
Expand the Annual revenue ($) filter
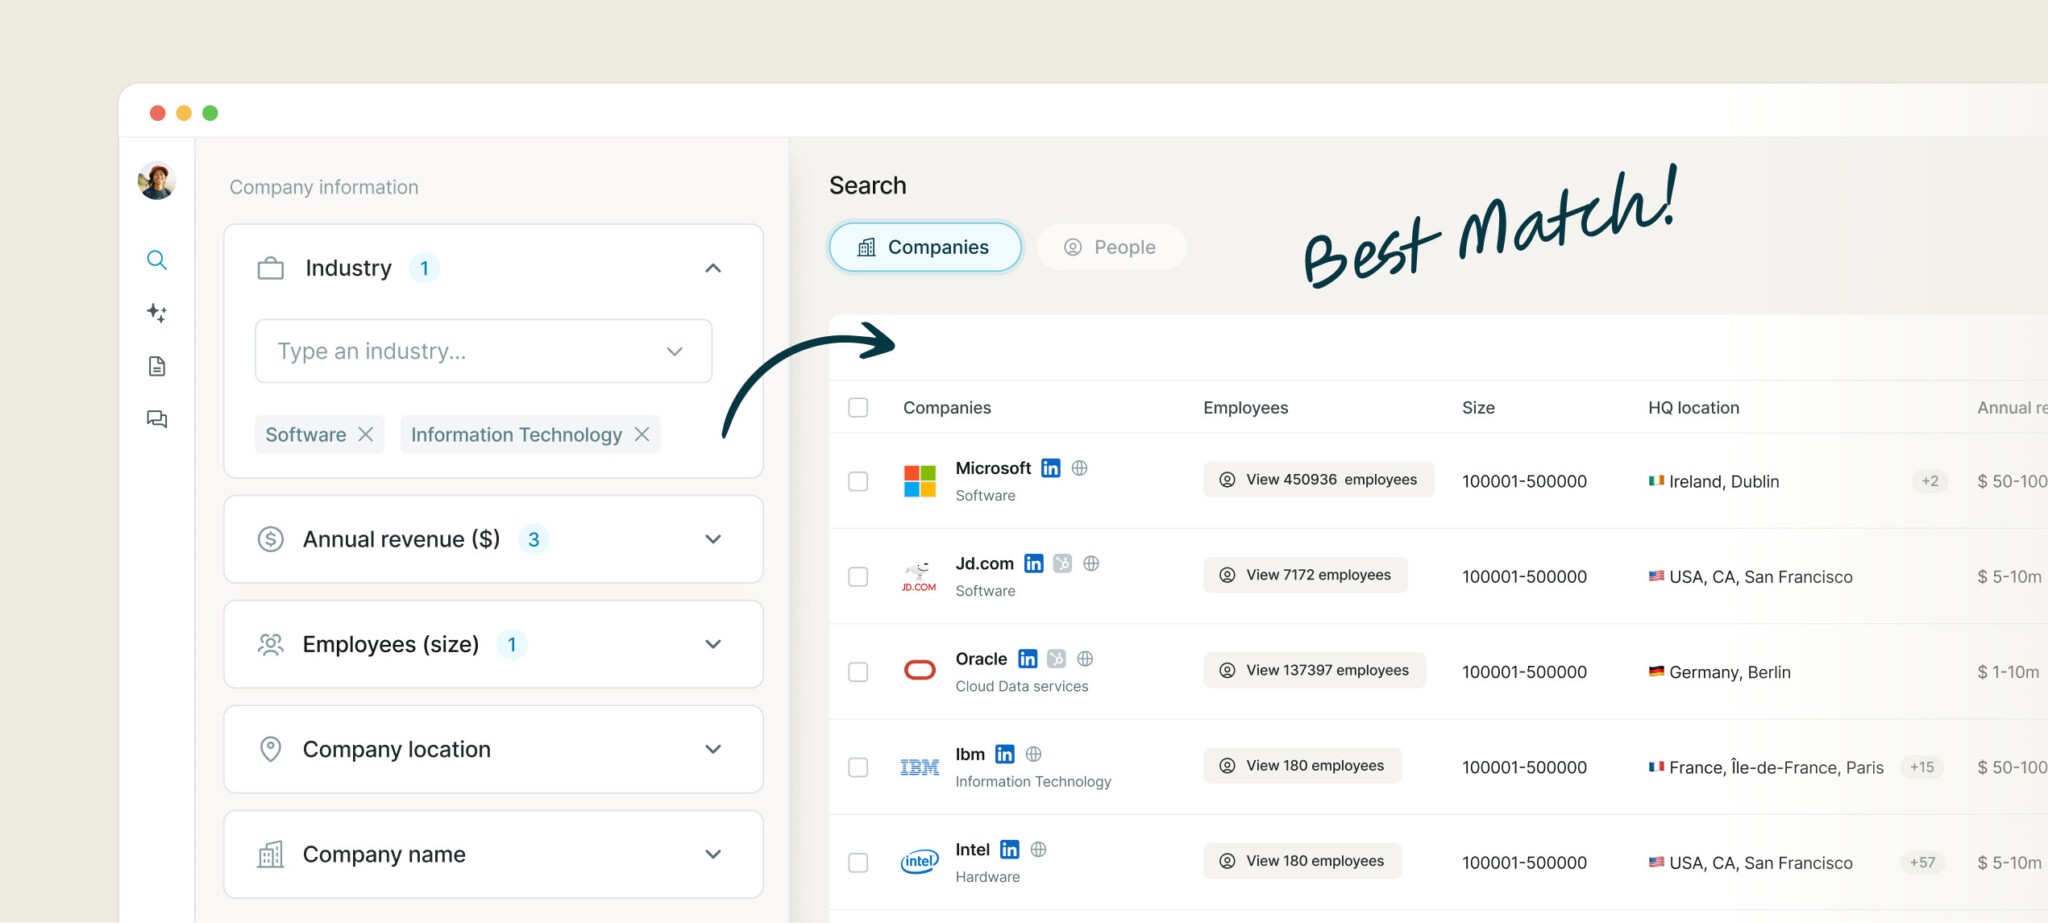click(x=713, y=539)
